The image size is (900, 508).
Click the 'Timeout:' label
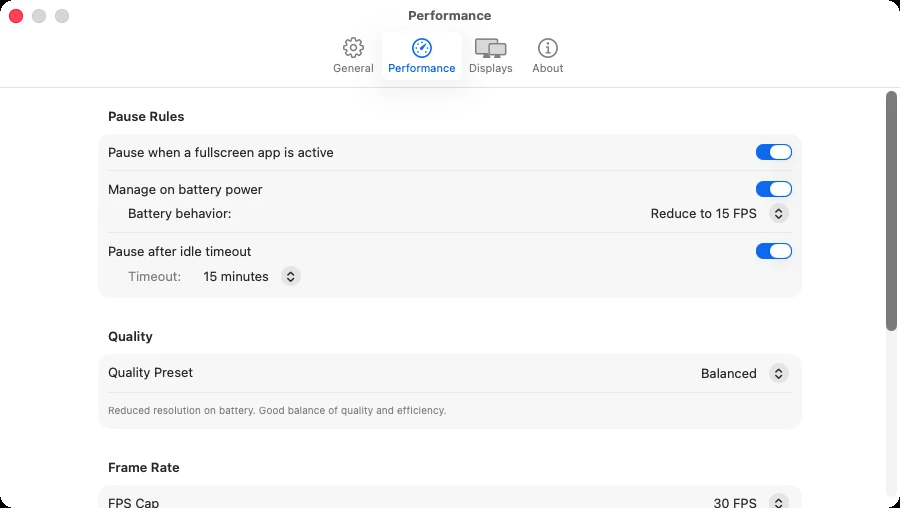tap(154, 277)
